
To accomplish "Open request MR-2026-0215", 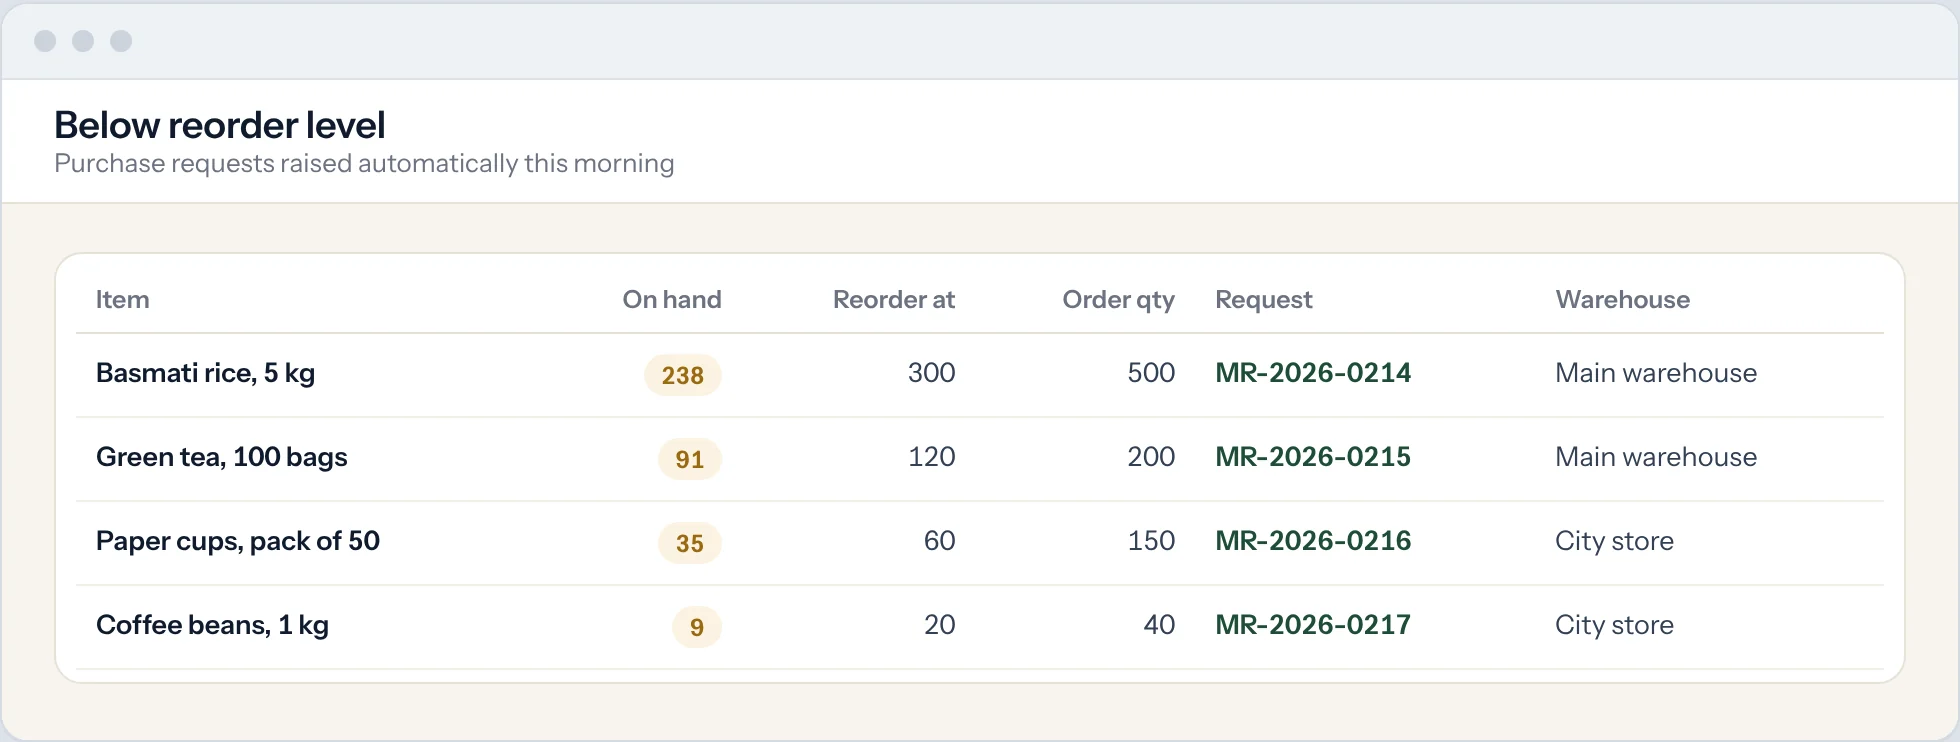I will point(1313,457).
